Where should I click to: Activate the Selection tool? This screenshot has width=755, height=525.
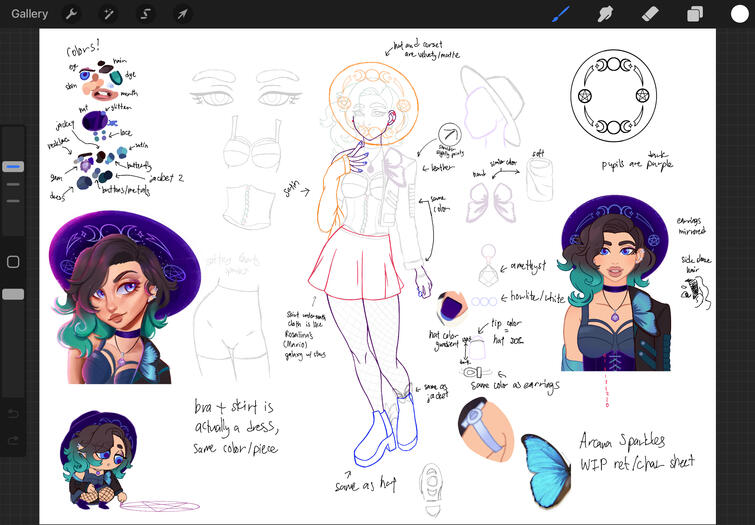(x=145, y=14)
